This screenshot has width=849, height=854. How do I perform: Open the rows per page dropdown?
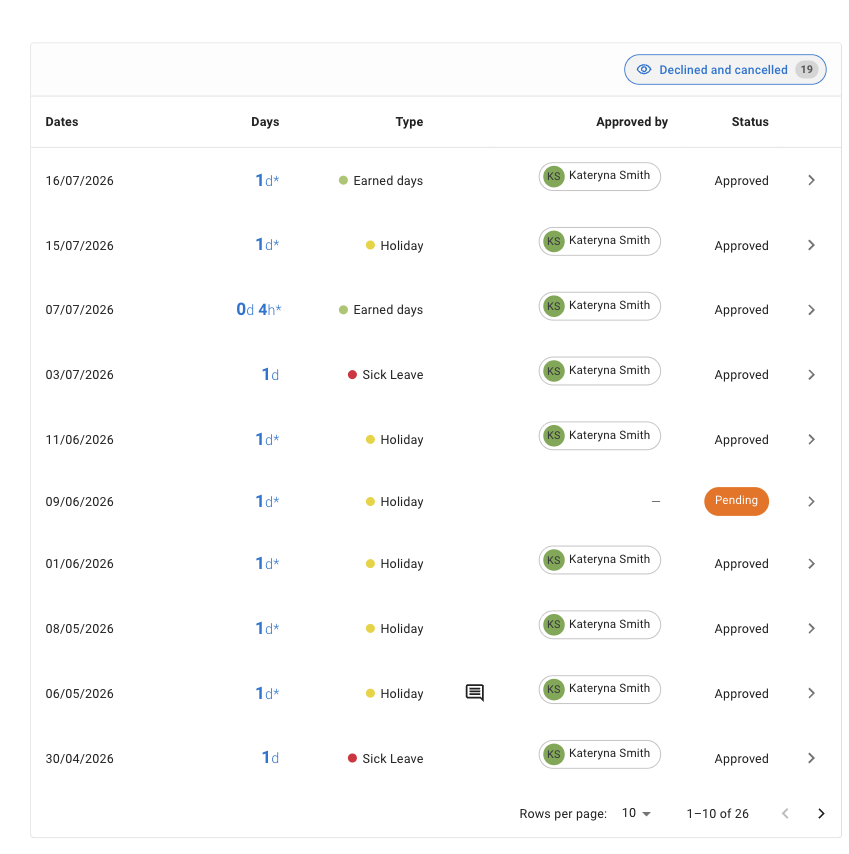click(636, 814)
